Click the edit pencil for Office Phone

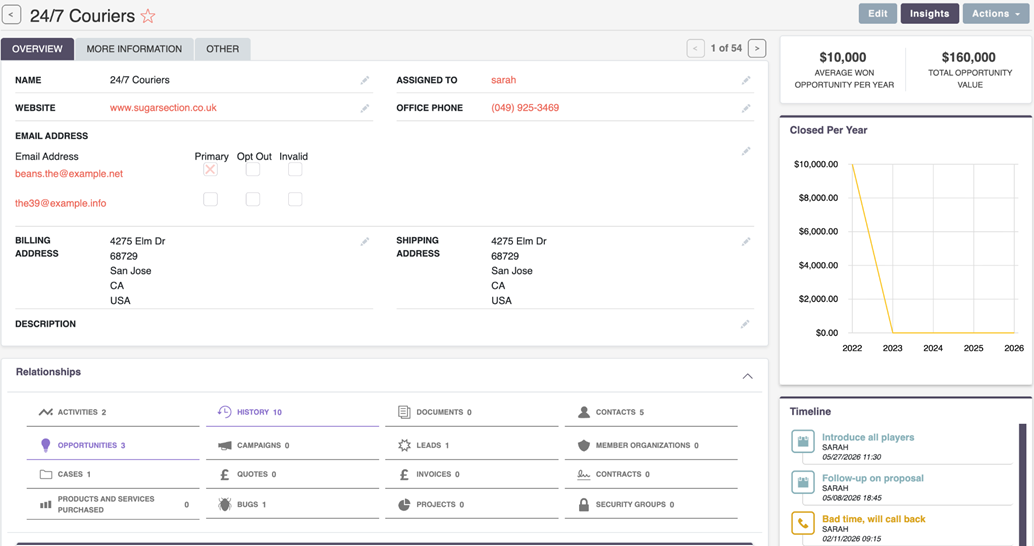pyautogui.click(x=746, y=108)
